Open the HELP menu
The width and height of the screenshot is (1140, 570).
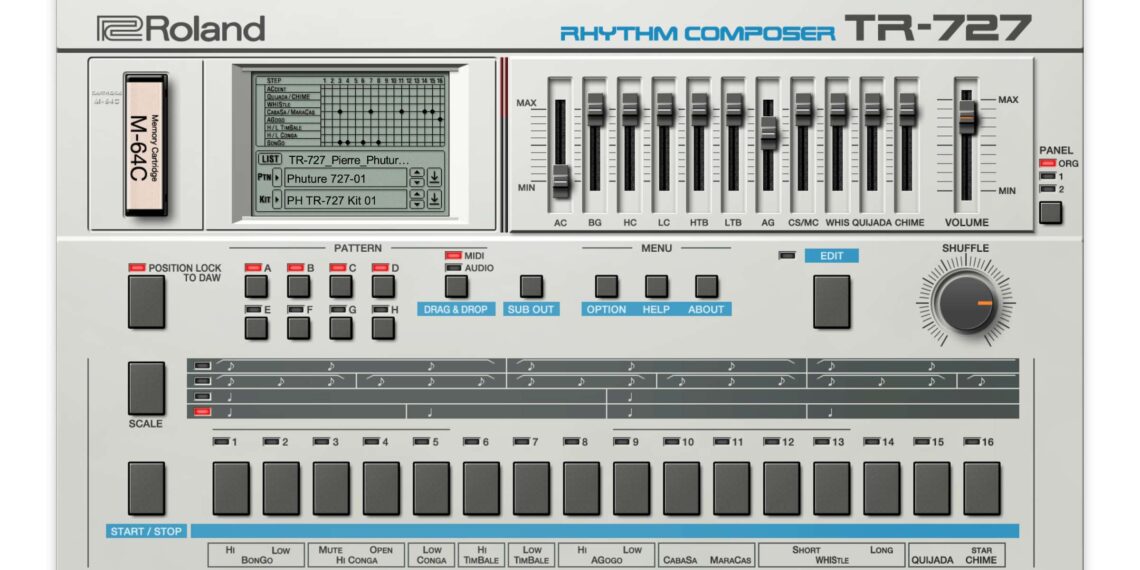[656, 286]
